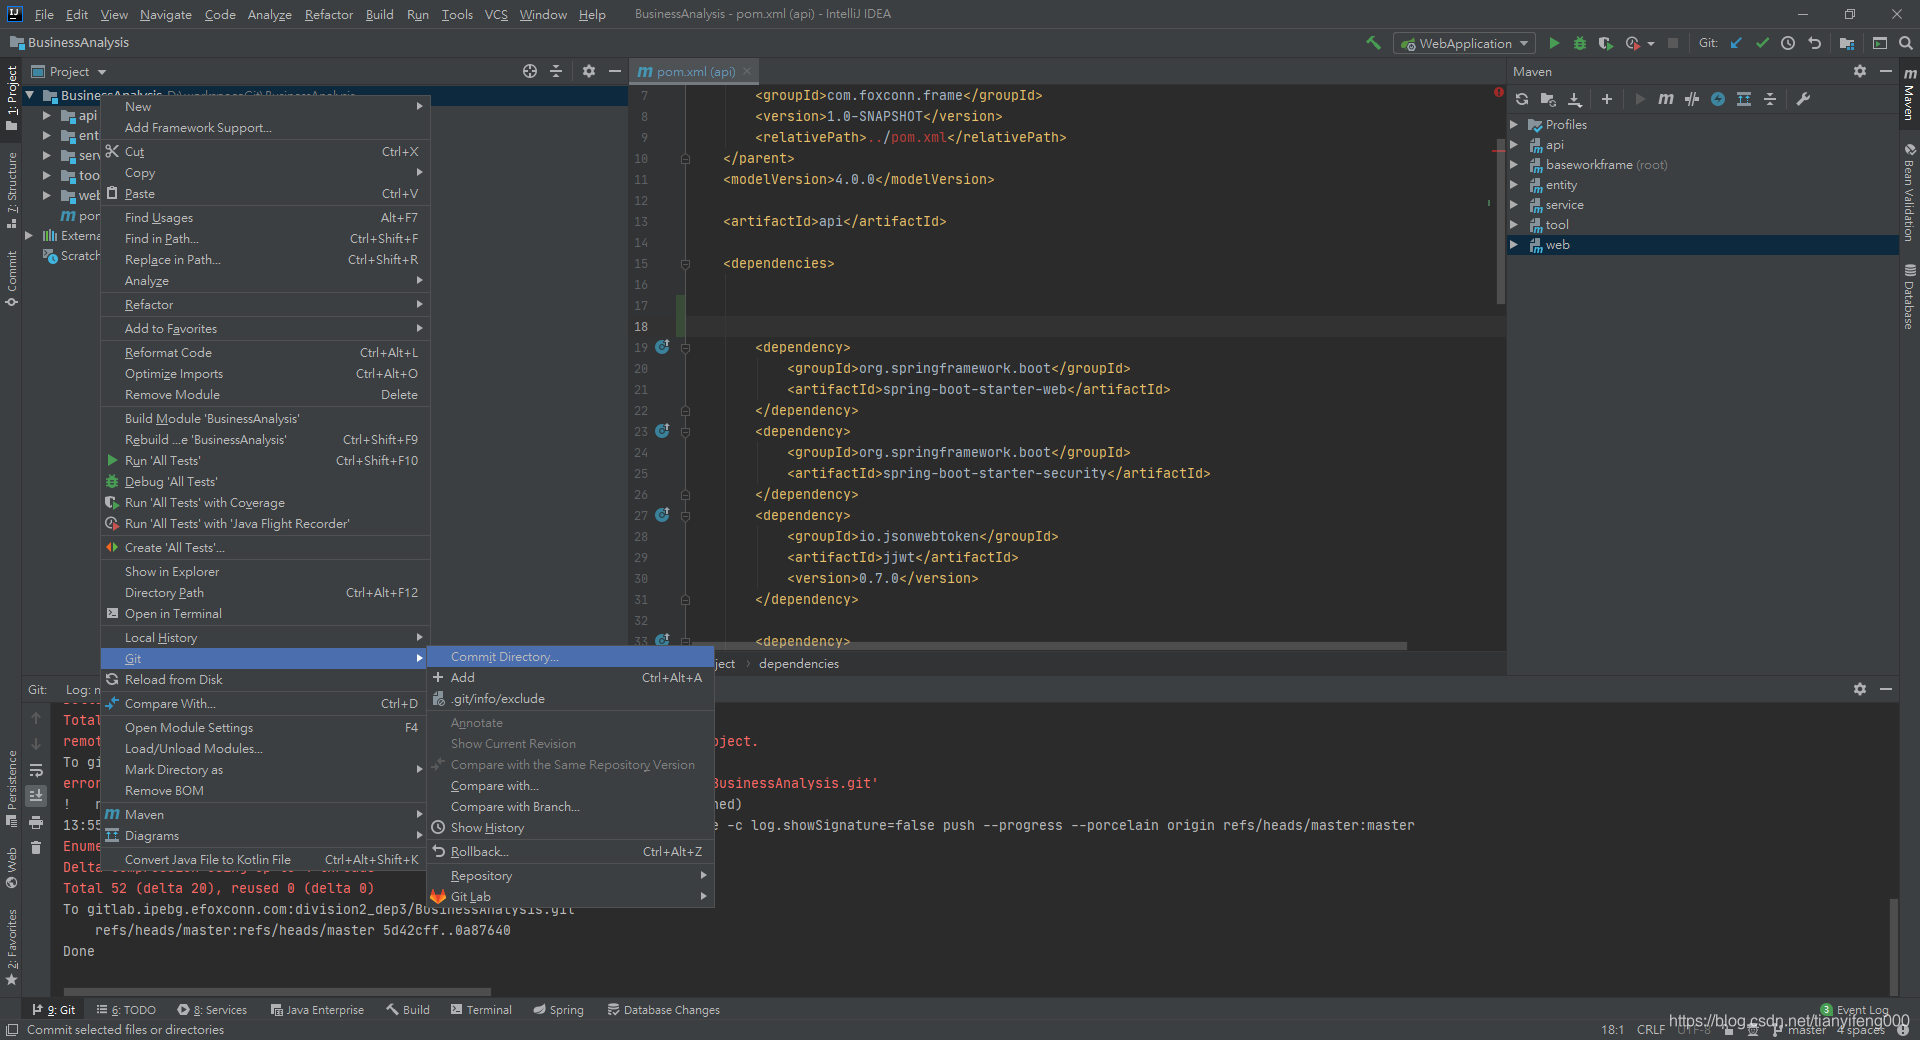
Task: Expand baseworkframe (root) Maven node
Action: [x=1514, y=165]
